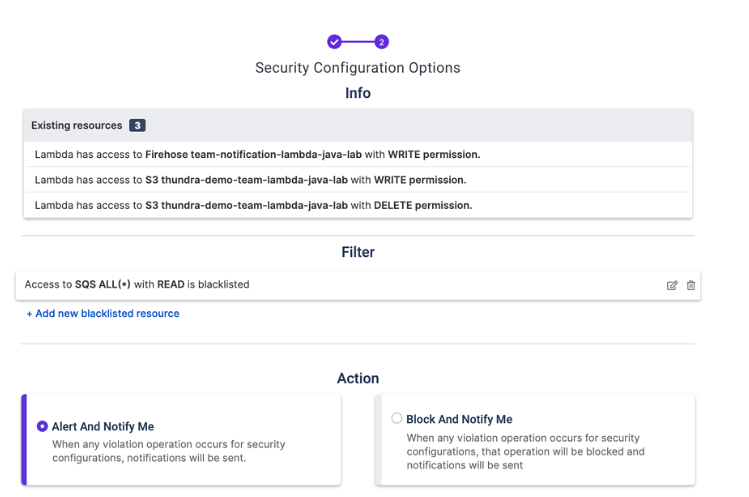
Task: Click the Action section heading
Action: click(358, 378)
